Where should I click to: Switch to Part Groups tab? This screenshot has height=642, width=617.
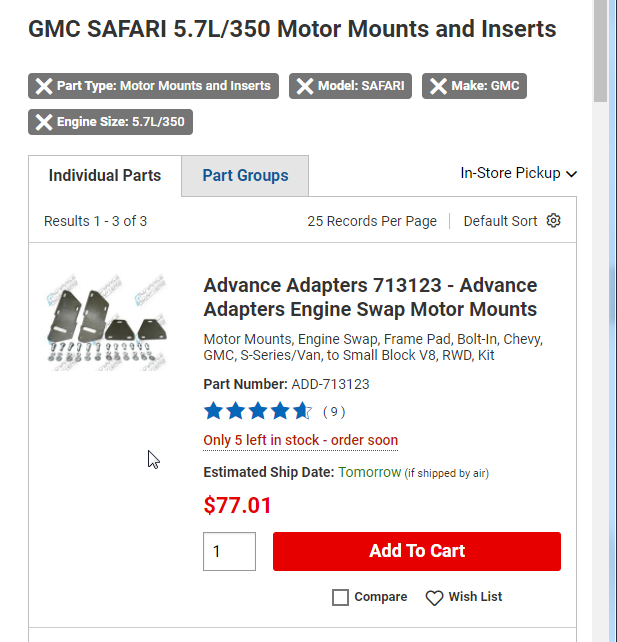(x=245, y=176)
